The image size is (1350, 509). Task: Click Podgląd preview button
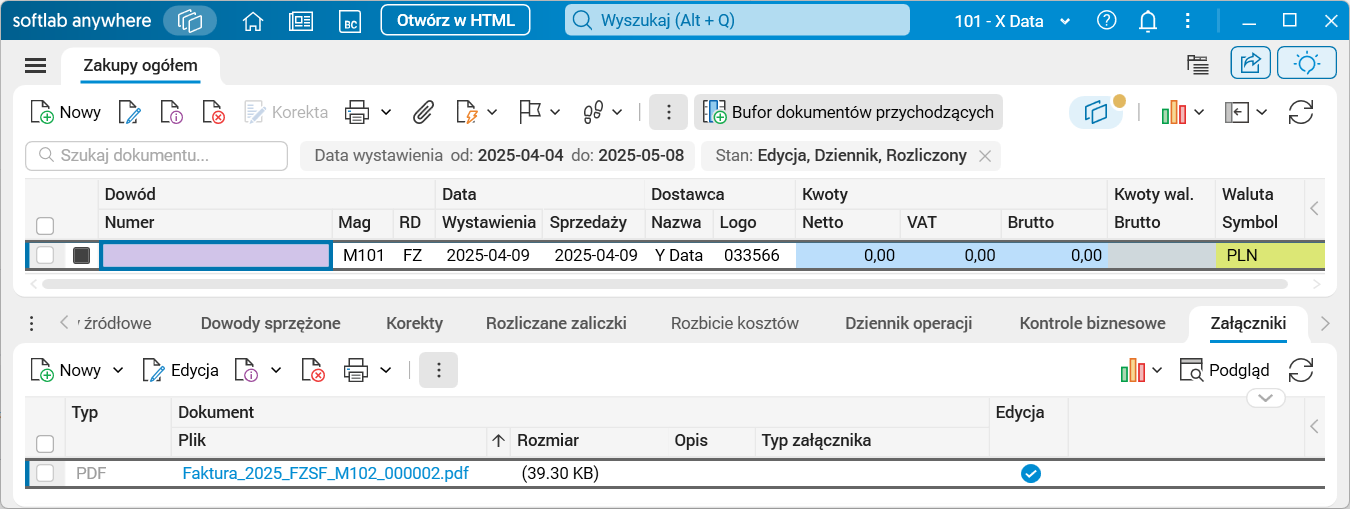pos(1224,370)
